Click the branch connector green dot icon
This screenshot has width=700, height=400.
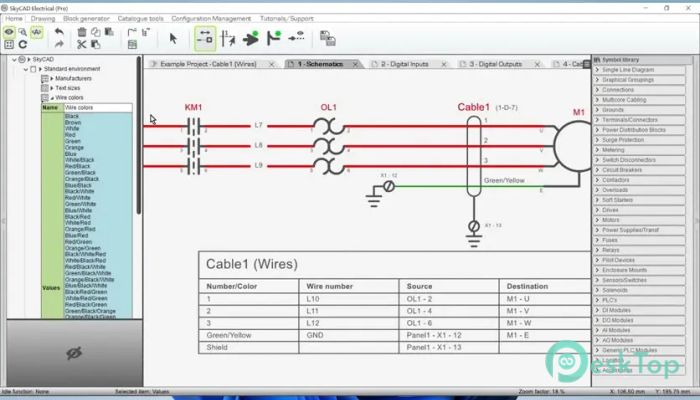tap(274, 38)
